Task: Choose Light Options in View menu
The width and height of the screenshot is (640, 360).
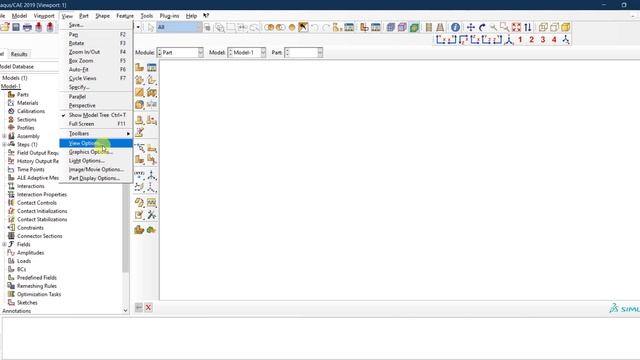Action: pyautogui.click(x=96, y=160)
